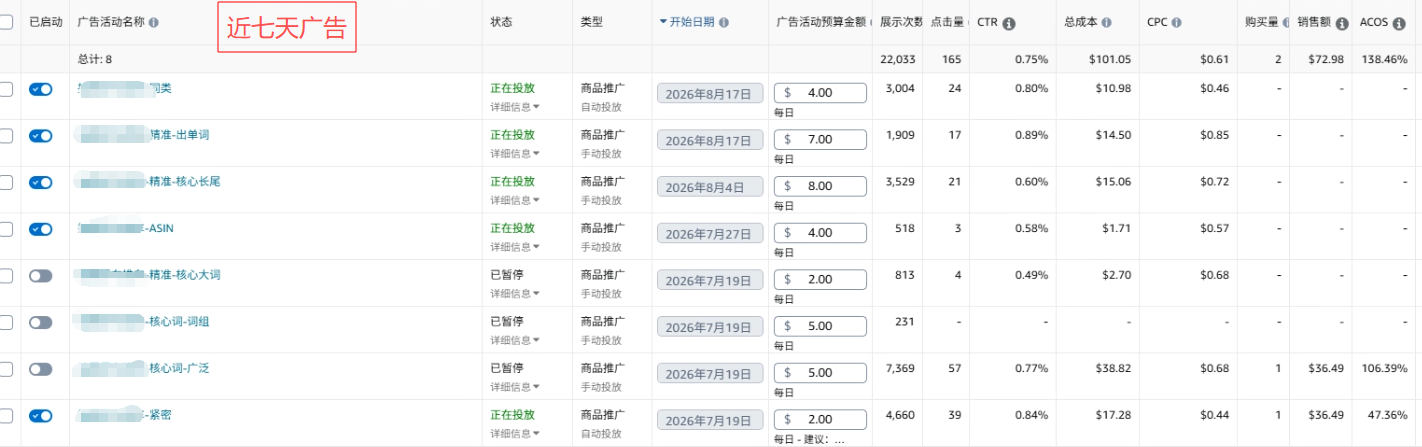Expand 详细信息 for the paused 核心词-词组 campaign
The image size is (1422, 447).
[515, 340]
